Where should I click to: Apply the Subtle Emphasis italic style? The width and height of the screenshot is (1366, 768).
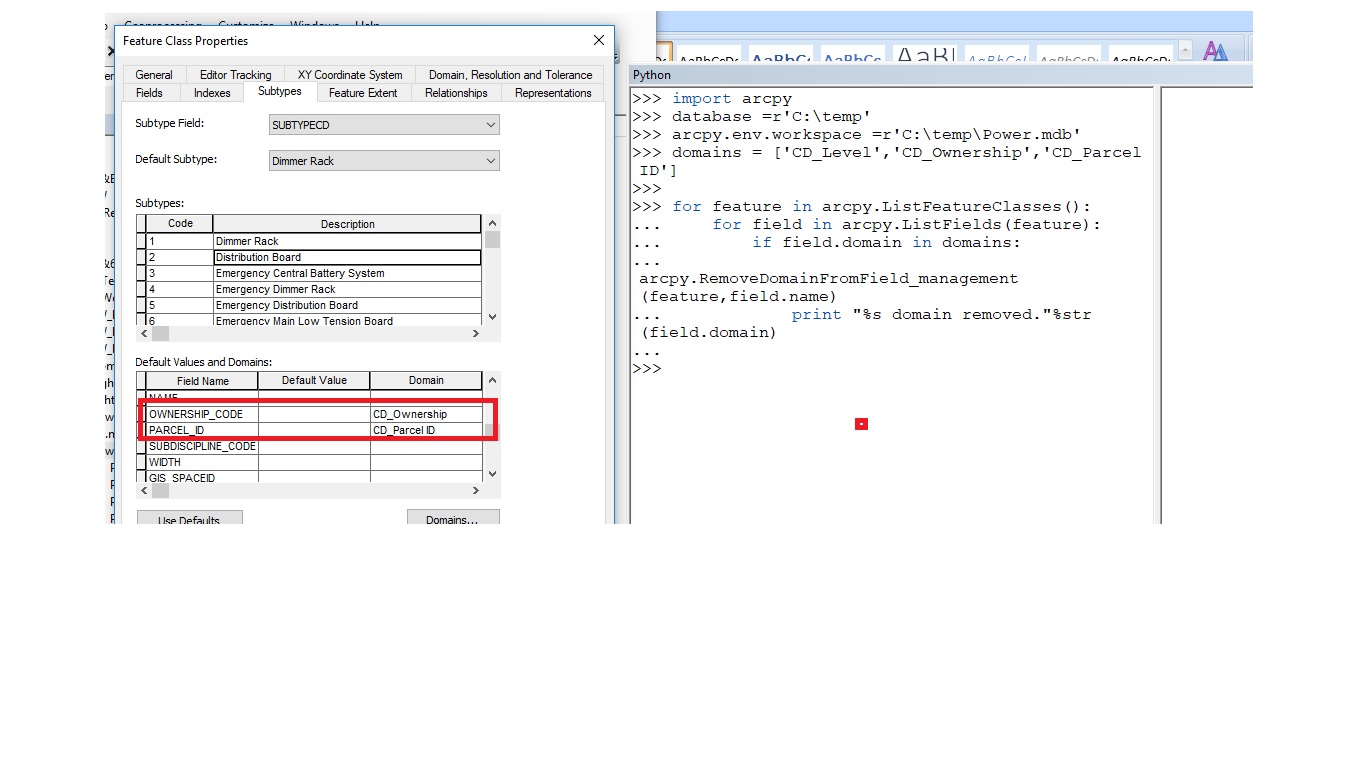pyautogui.click(x=996, y=55)
